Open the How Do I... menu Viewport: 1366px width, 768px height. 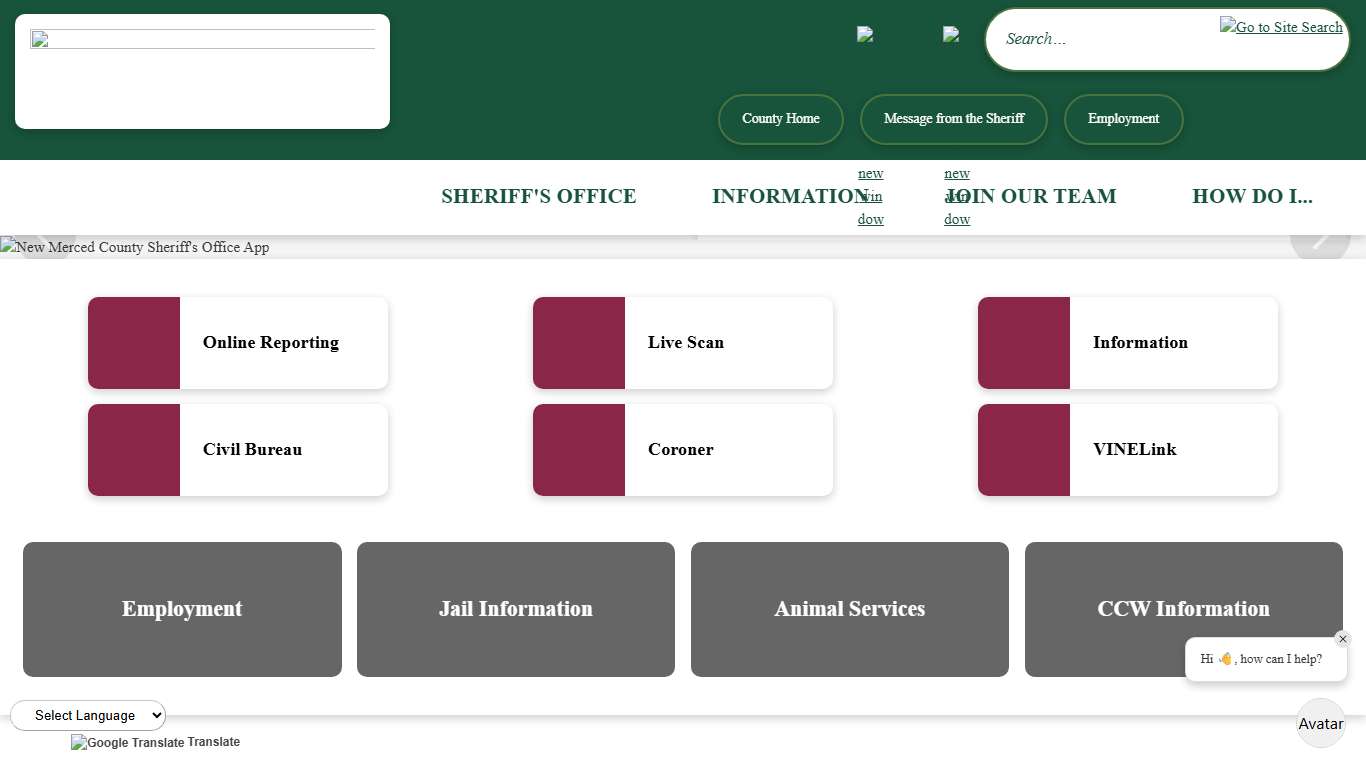point(1252,196)
